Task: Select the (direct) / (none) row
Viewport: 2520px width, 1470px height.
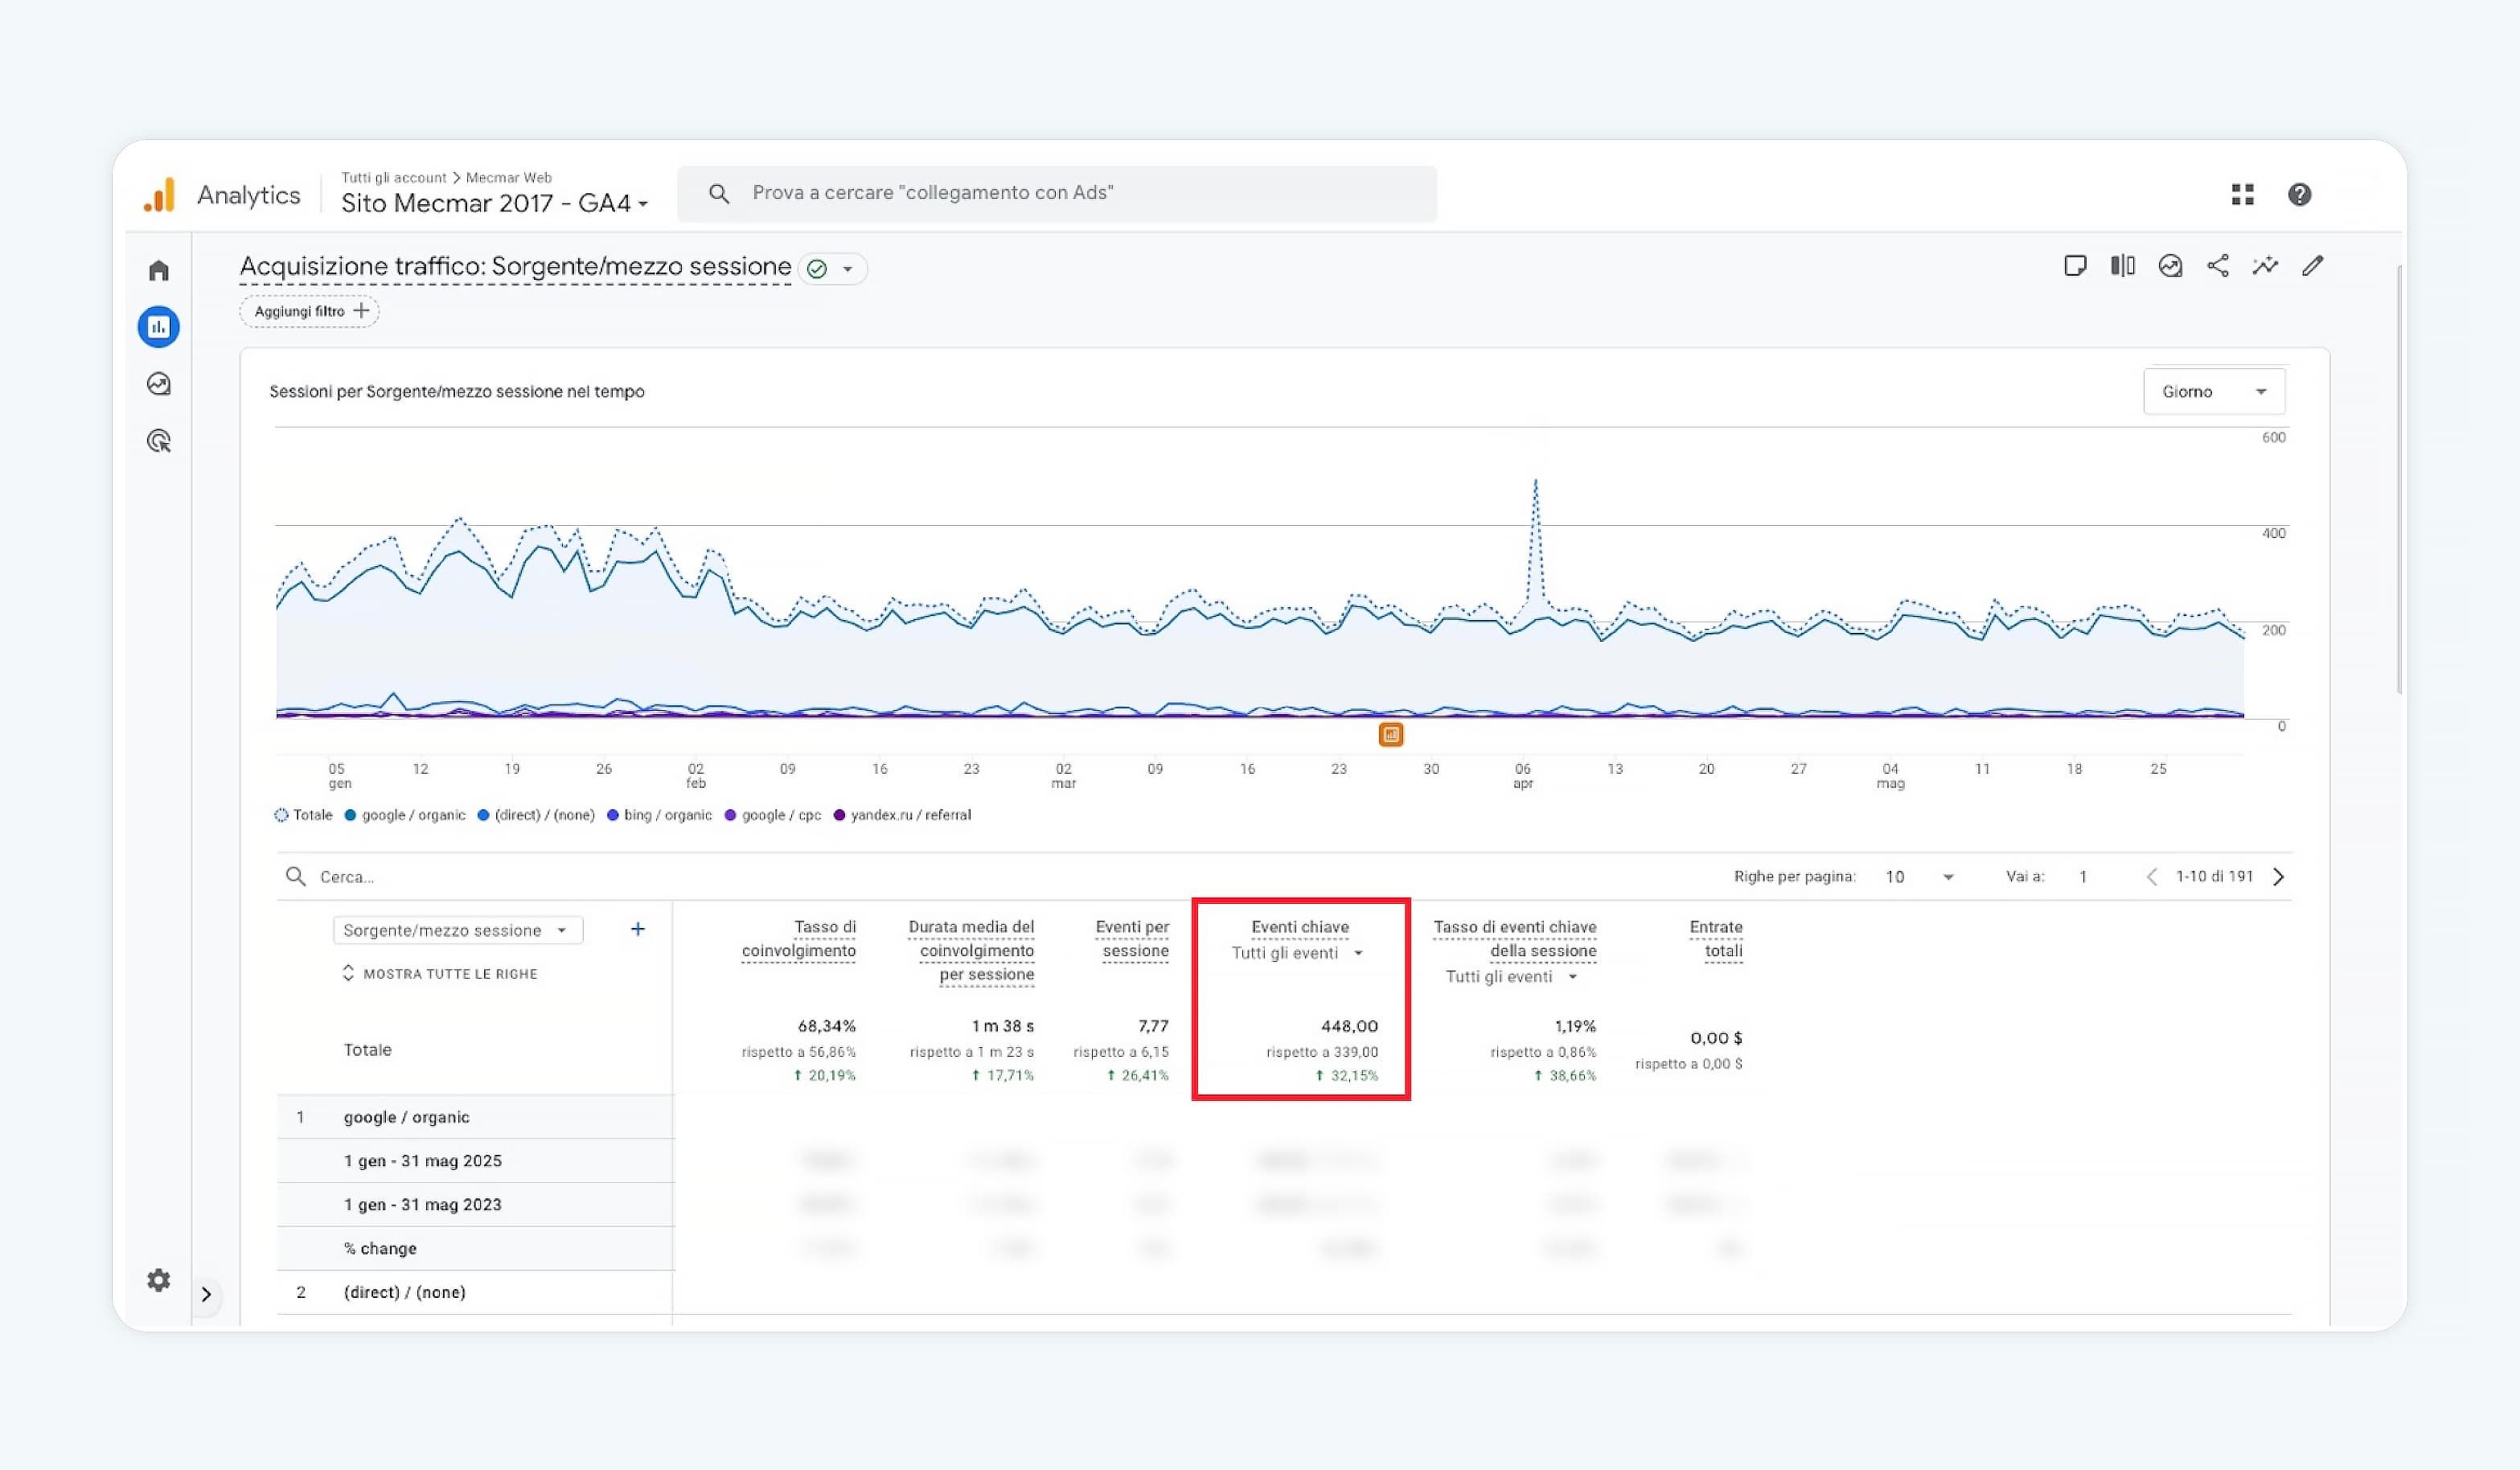Action: click(475, 1292)
